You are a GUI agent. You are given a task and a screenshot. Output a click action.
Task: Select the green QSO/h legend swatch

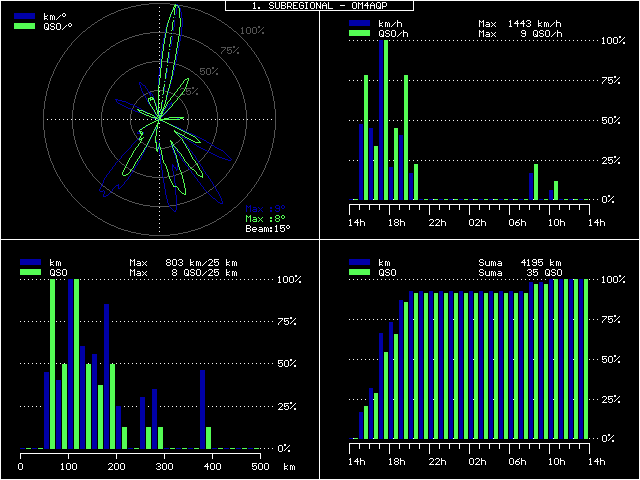pos(360,33)
